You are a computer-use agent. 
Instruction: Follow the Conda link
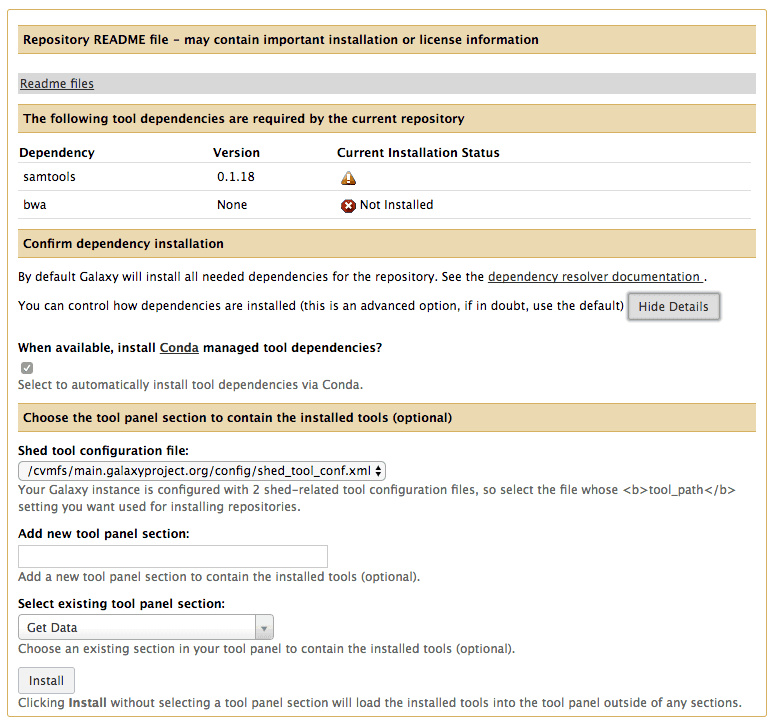[x=179, y=348]
